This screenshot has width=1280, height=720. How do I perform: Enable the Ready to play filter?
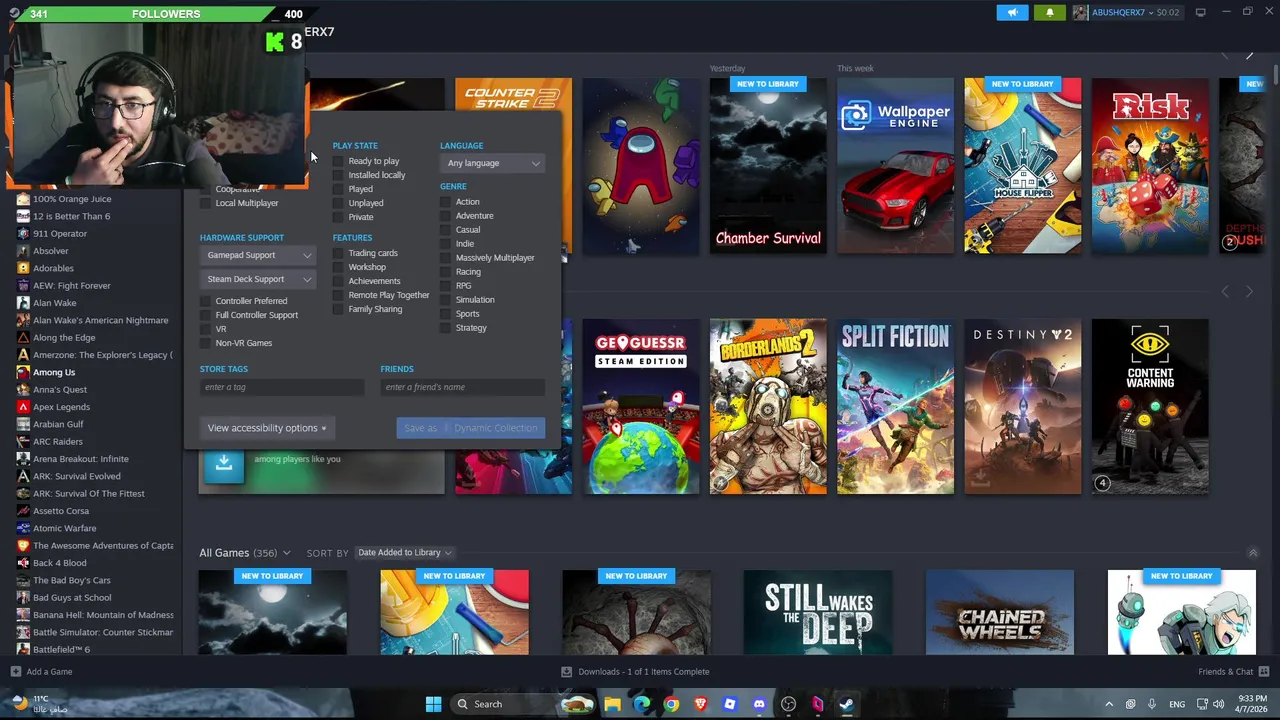(x=338, y=161)
